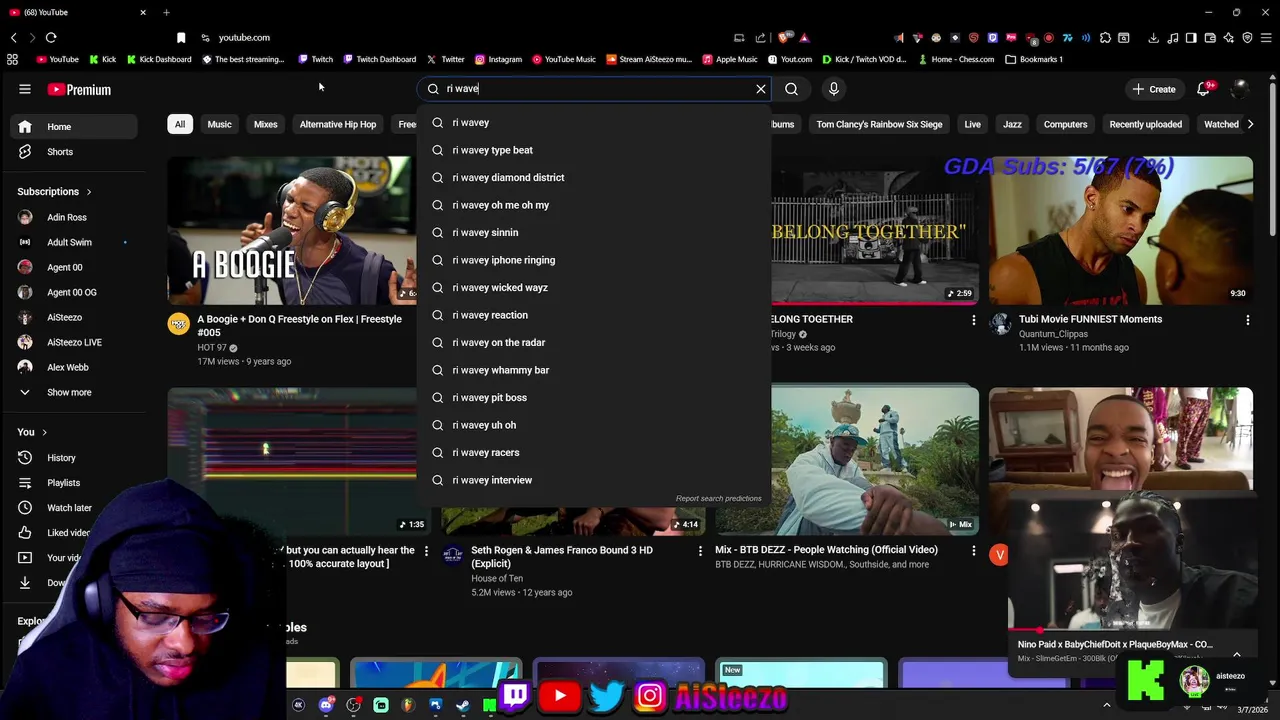
Task: Select the Music filter chip
Action: click(x=219, y=124)
